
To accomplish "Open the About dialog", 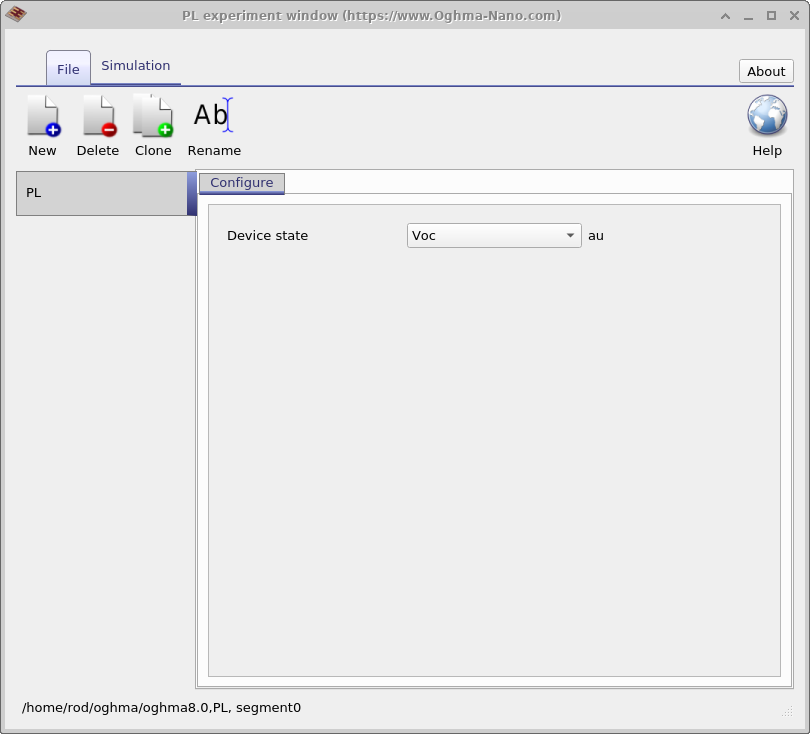I will tap(765, 71).
